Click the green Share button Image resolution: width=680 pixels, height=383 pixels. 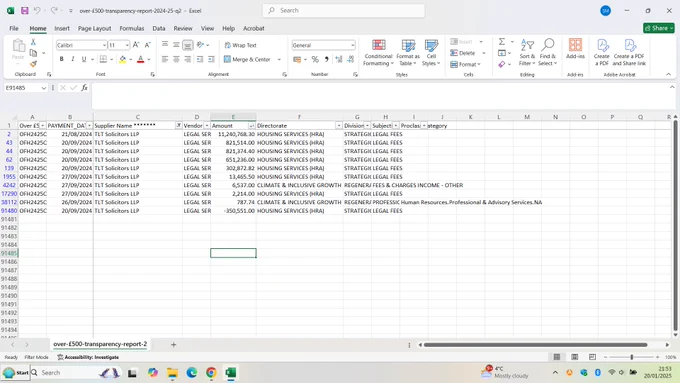tap(658, 28)
